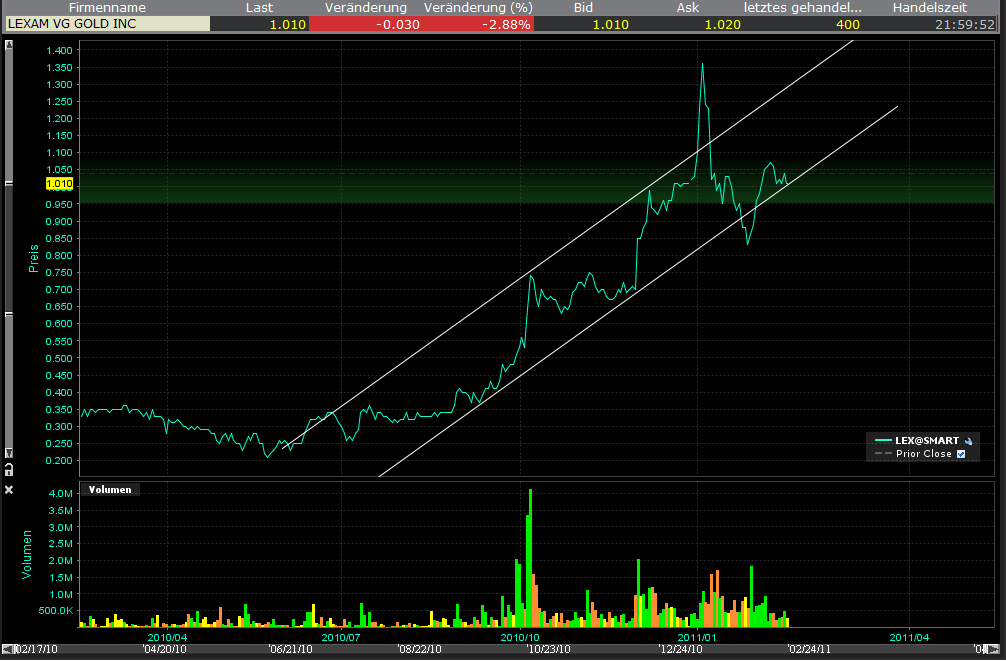Select the Ask column header
The width and height of the screenshot is (1006, 661).
tap(688, 8)
